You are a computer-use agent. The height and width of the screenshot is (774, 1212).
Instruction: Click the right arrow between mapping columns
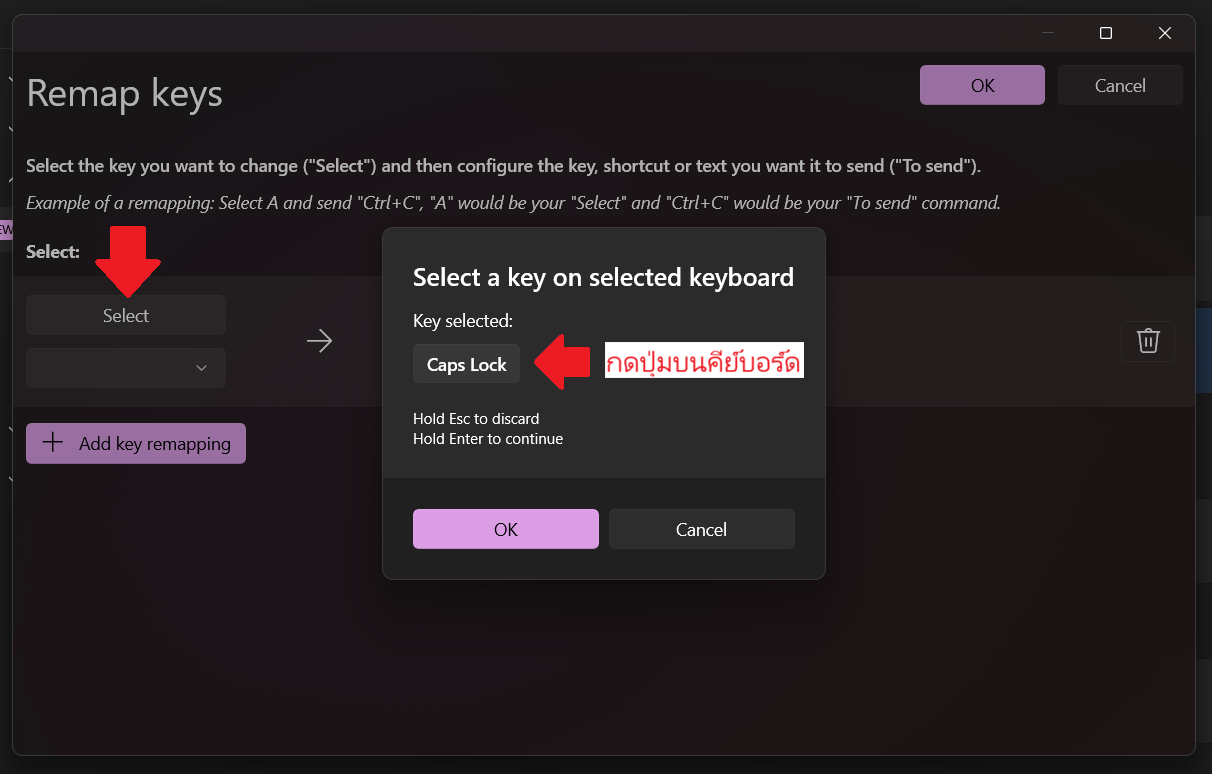[319, 341]
